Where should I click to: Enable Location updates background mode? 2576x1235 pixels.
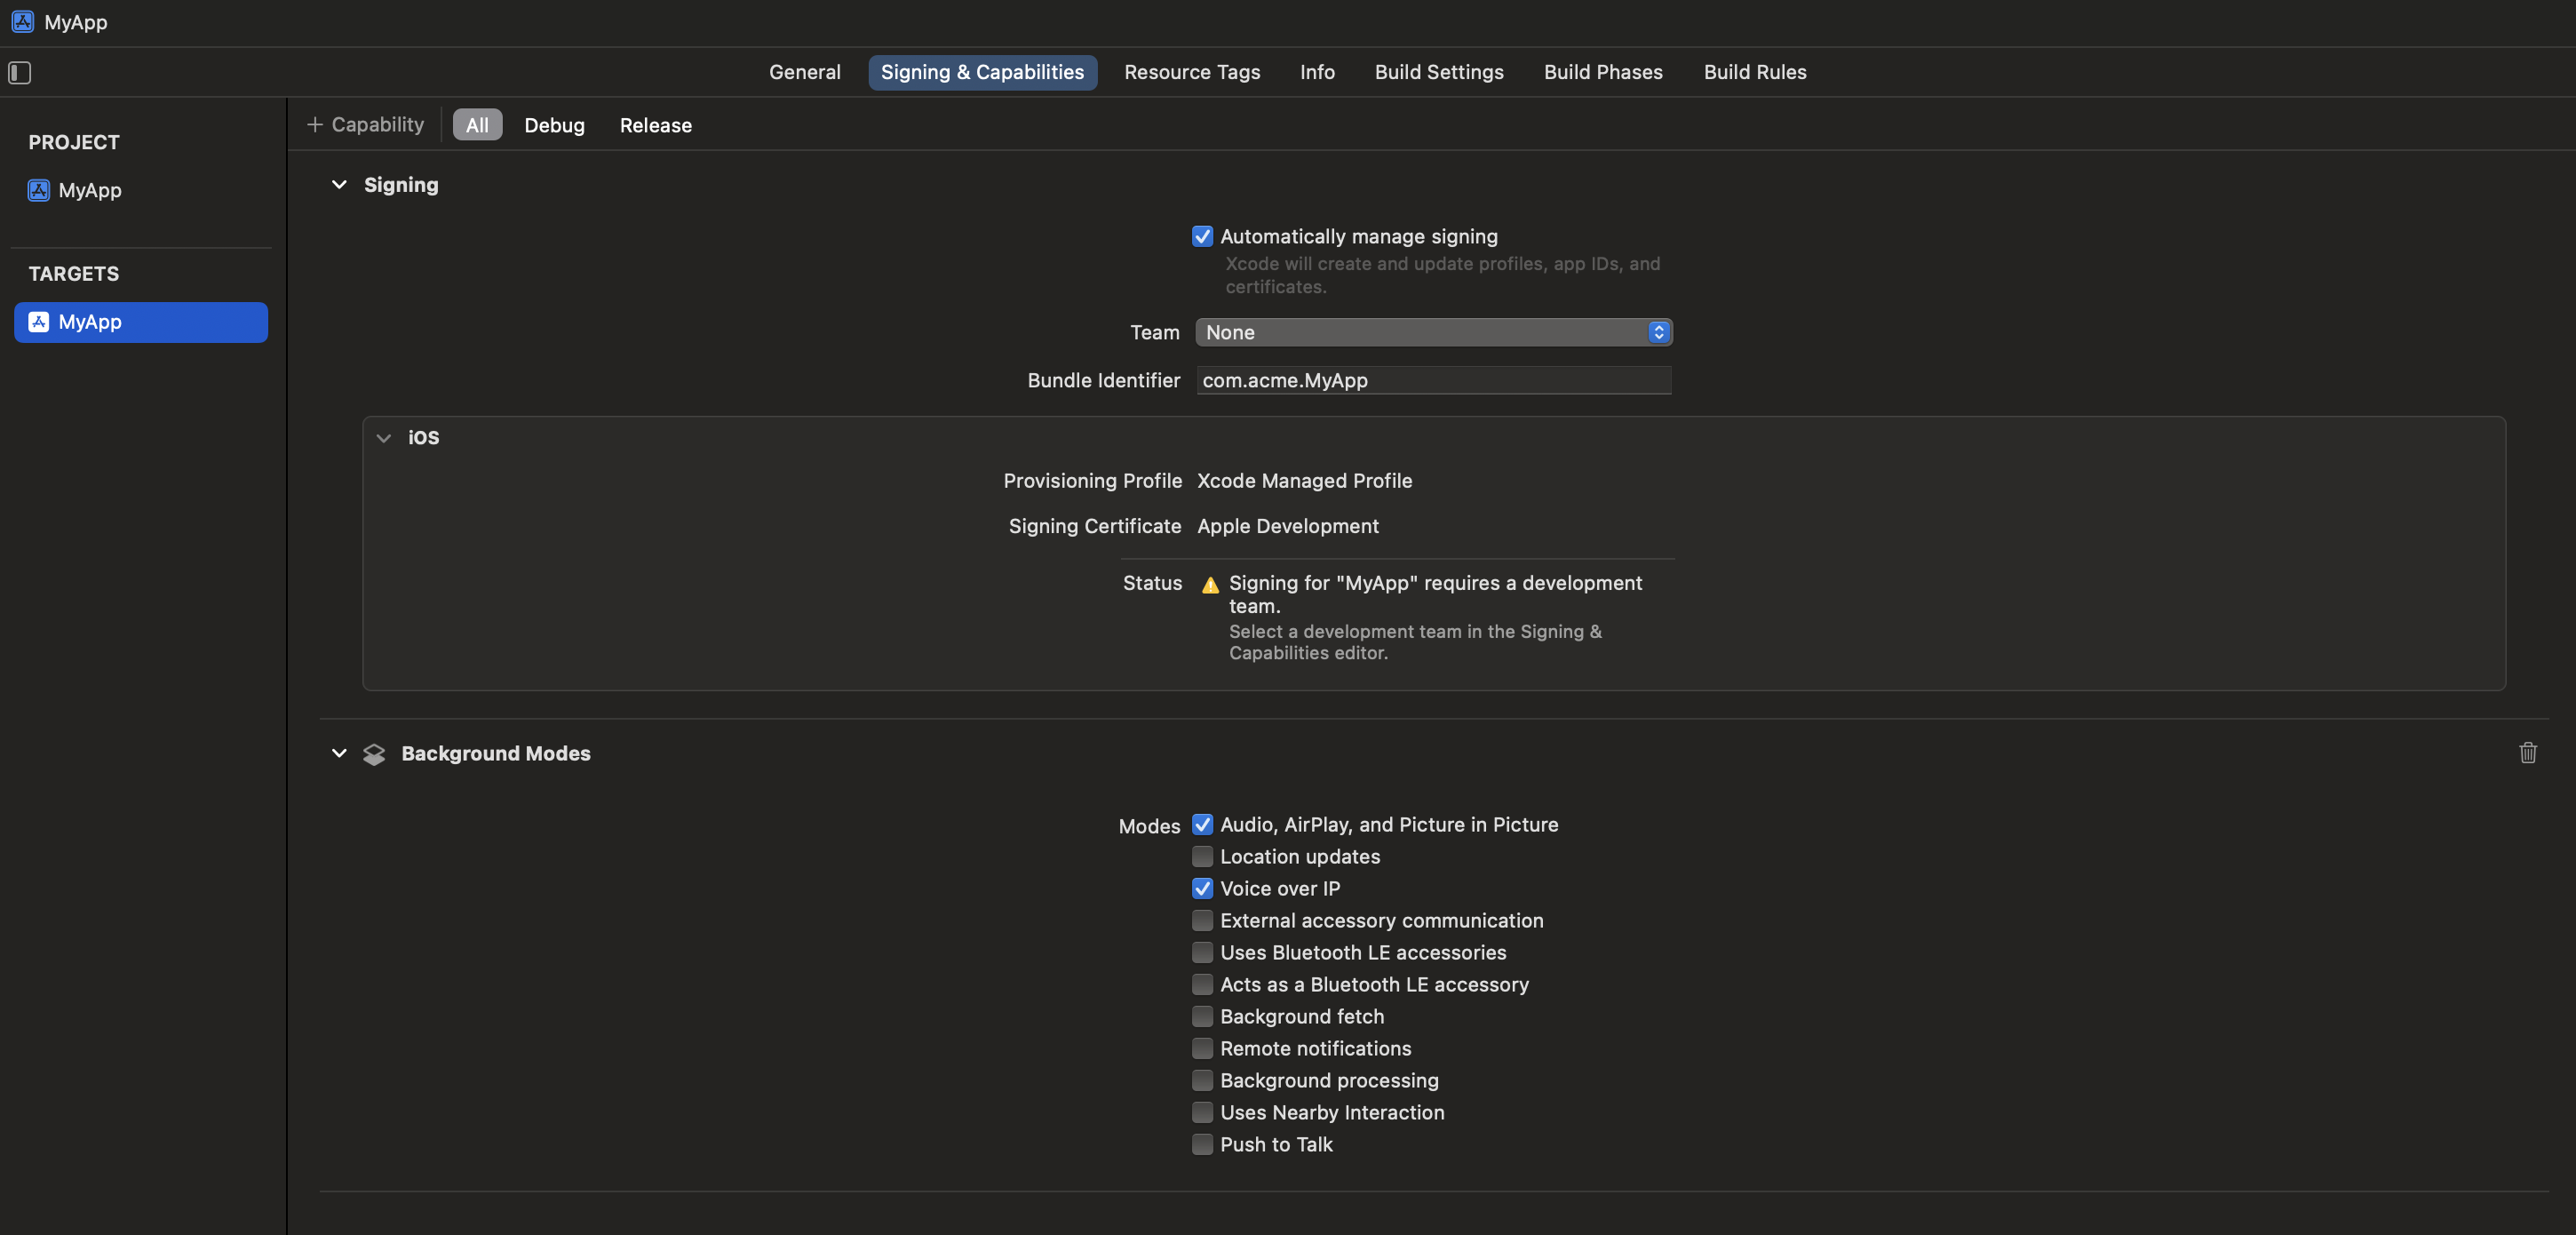[1202, 856]
